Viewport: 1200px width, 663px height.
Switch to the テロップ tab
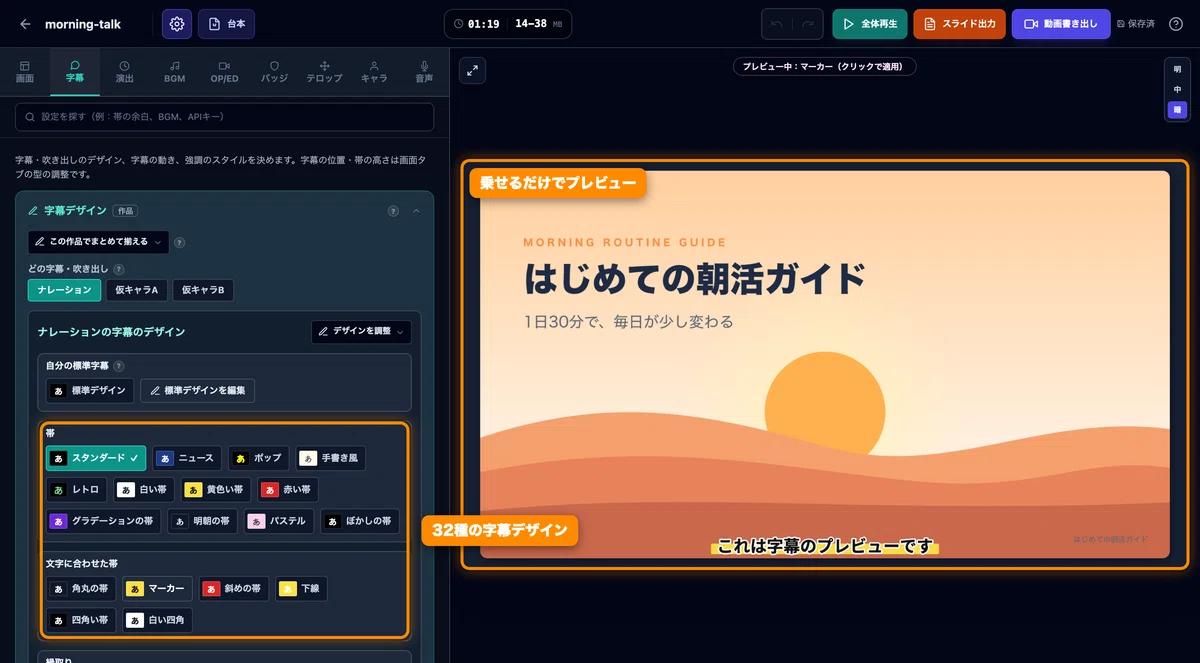[324, 71]
